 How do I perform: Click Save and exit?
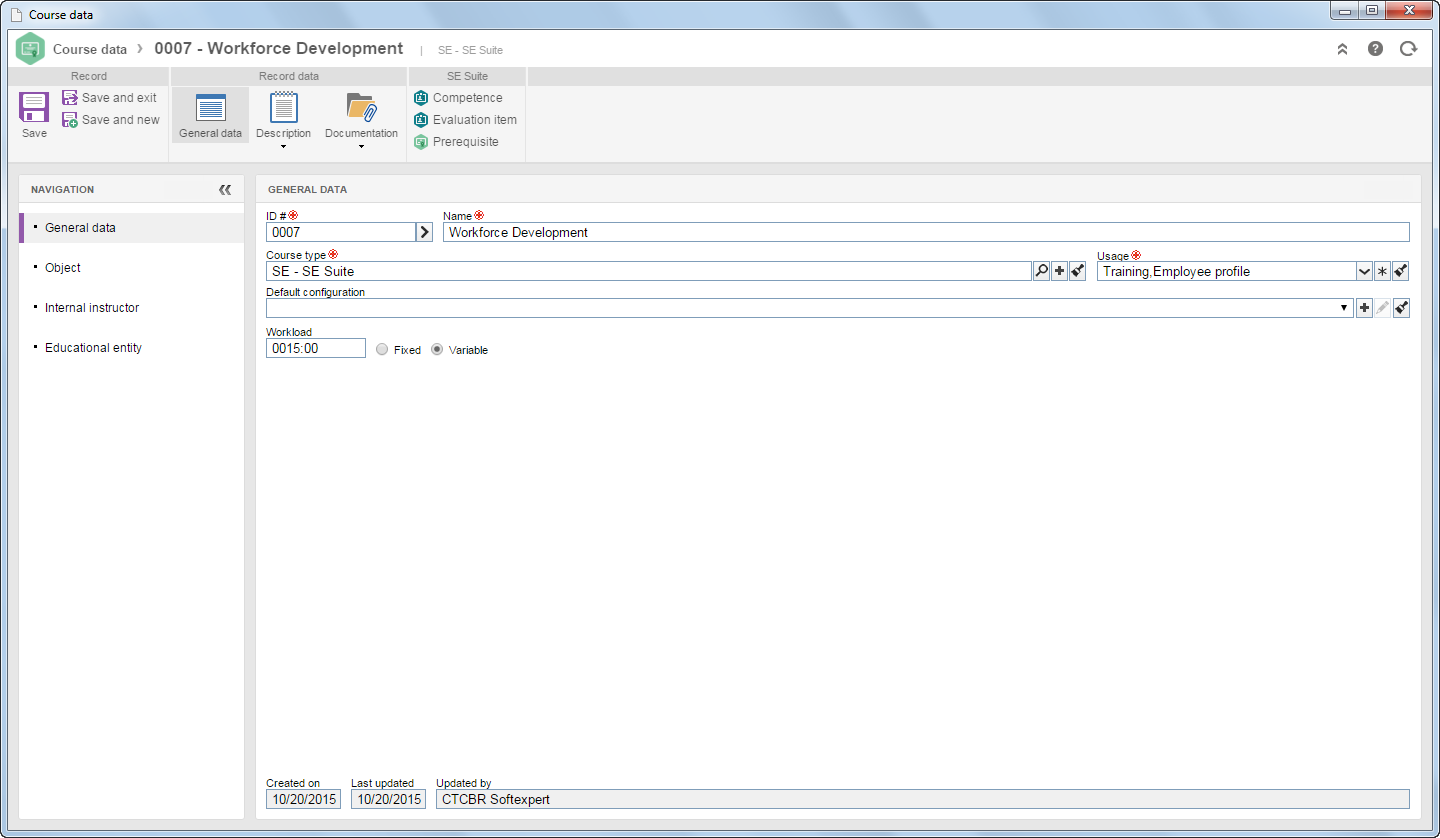click(110, 98)
